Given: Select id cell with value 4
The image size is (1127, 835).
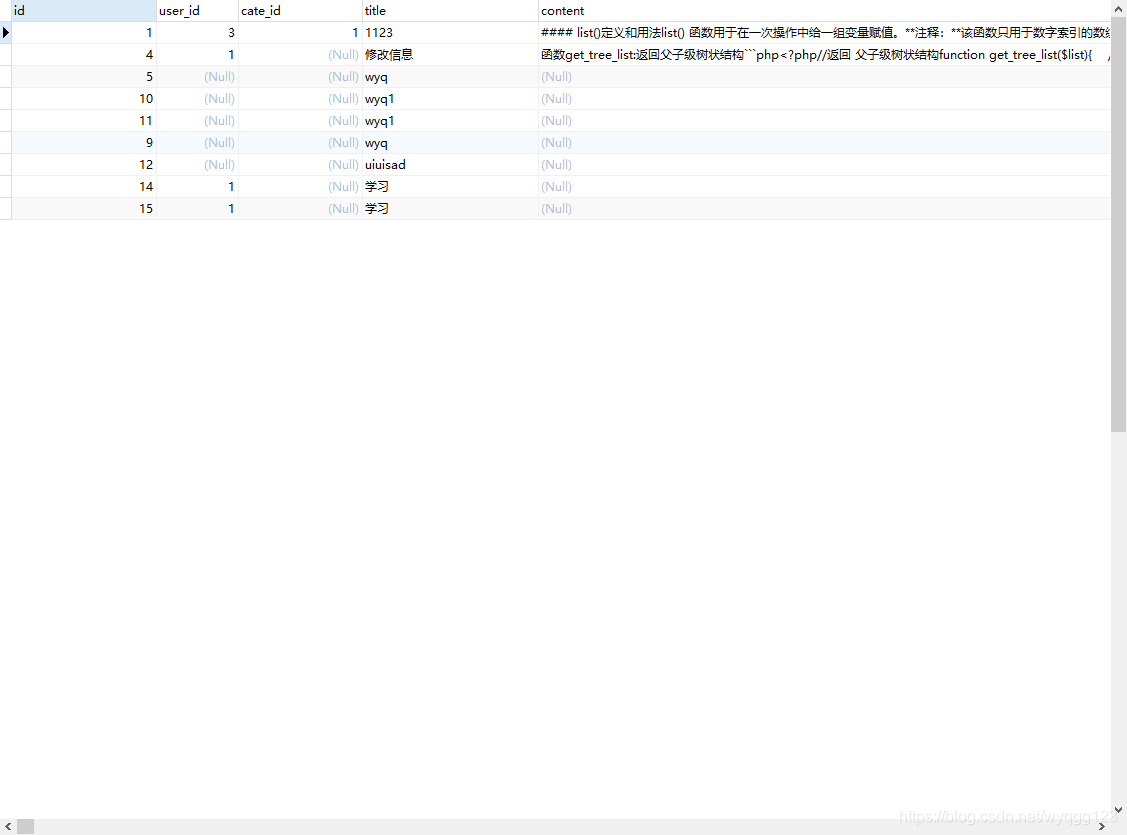Looking at the screenshot, I should pyautogui.click(x=84, y=55).
